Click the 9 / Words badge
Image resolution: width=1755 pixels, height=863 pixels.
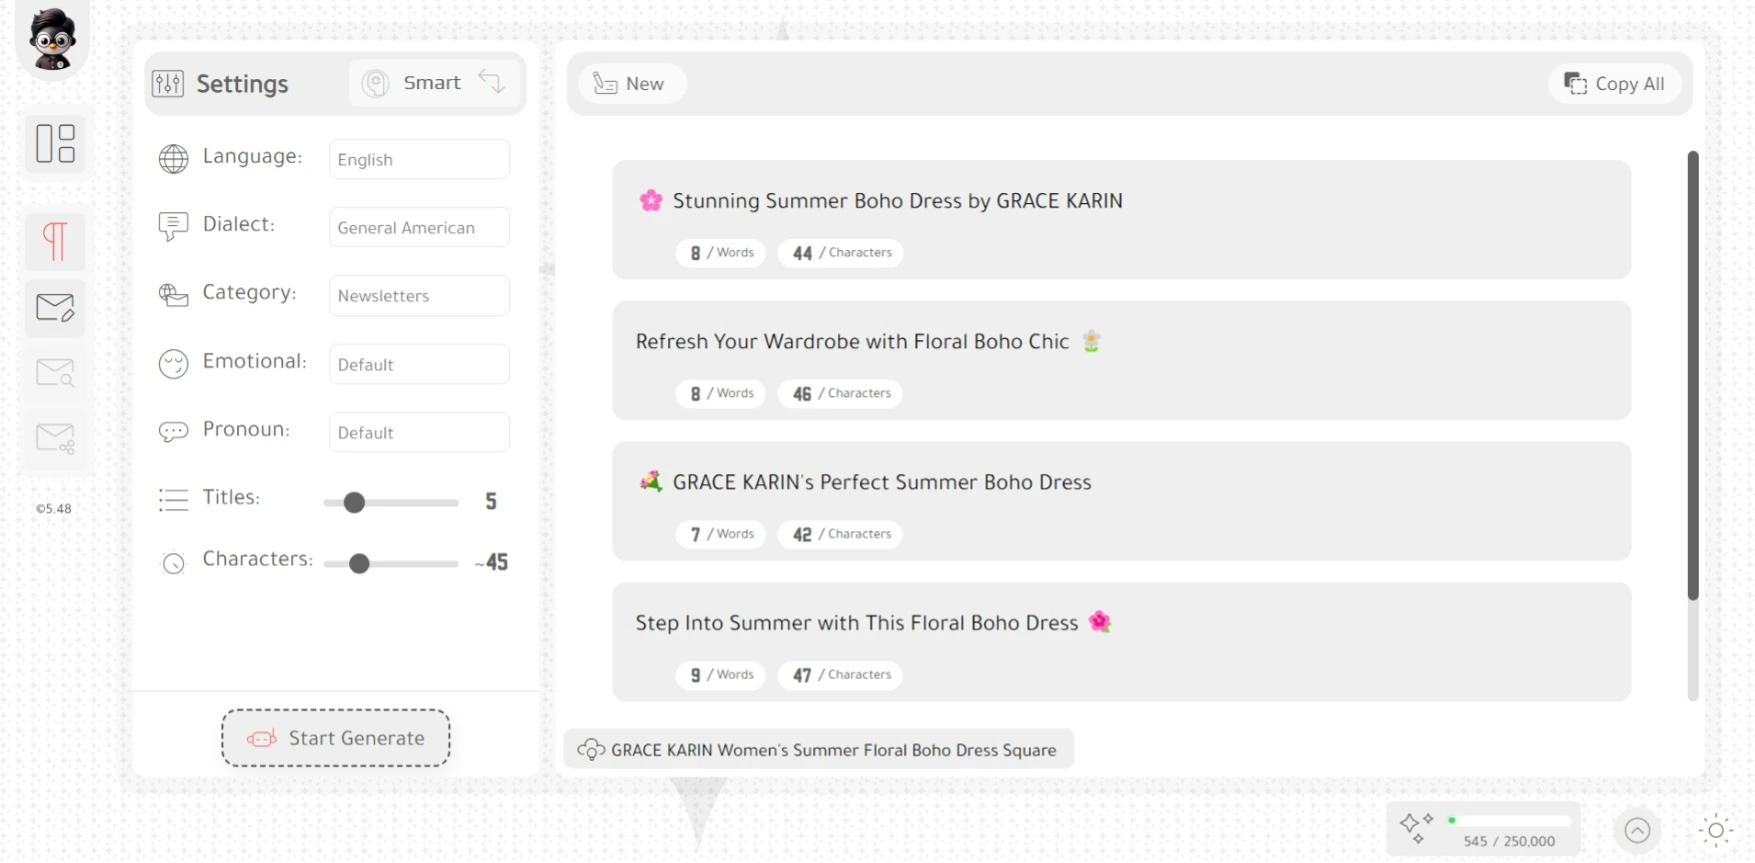coord(721,675)
